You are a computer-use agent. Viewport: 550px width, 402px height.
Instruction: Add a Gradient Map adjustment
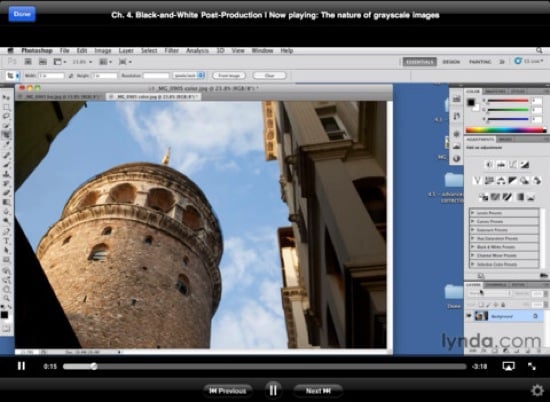click(x=519, y=197)
